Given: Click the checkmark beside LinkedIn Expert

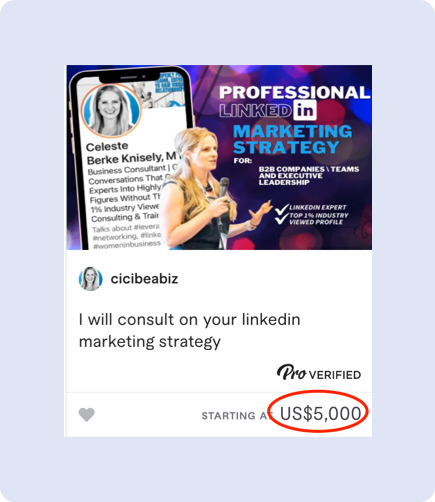Looking at the screenshot, I should [282, 209].
